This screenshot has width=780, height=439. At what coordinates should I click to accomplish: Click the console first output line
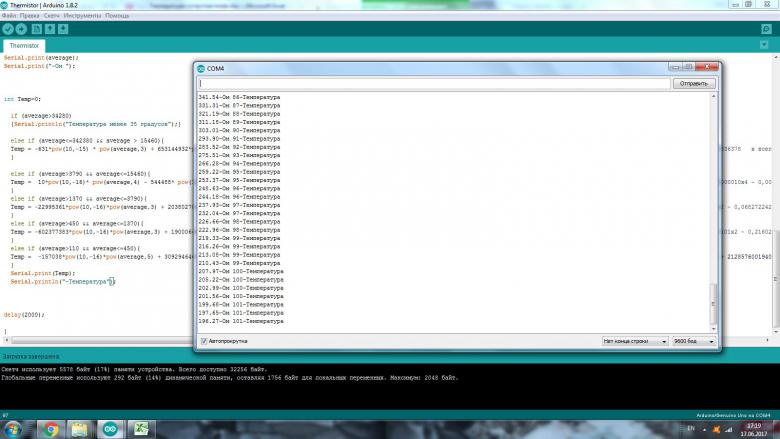[134, 369]
